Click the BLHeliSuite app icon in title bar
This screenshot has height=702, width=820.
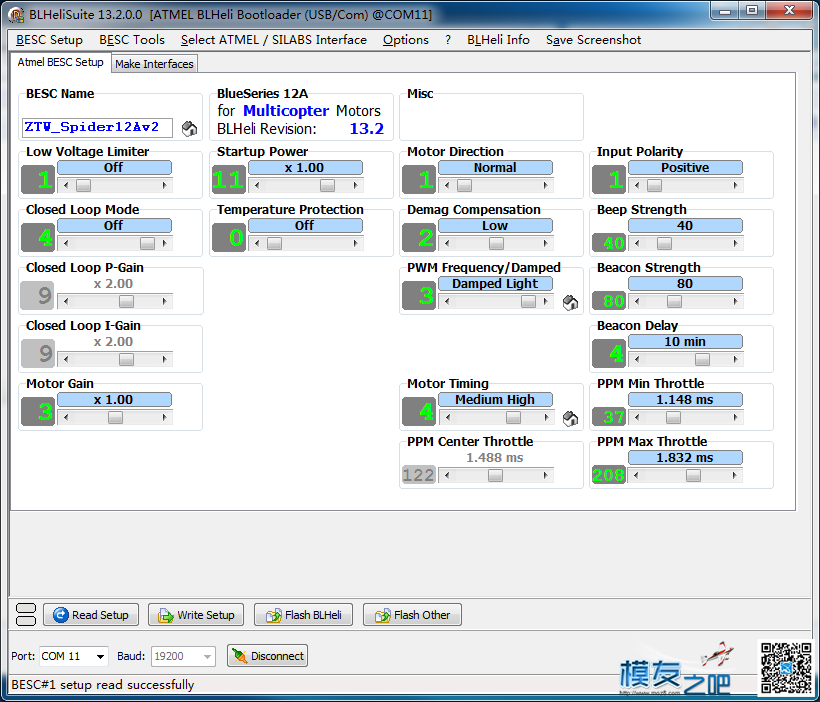[x=16, y=15]
